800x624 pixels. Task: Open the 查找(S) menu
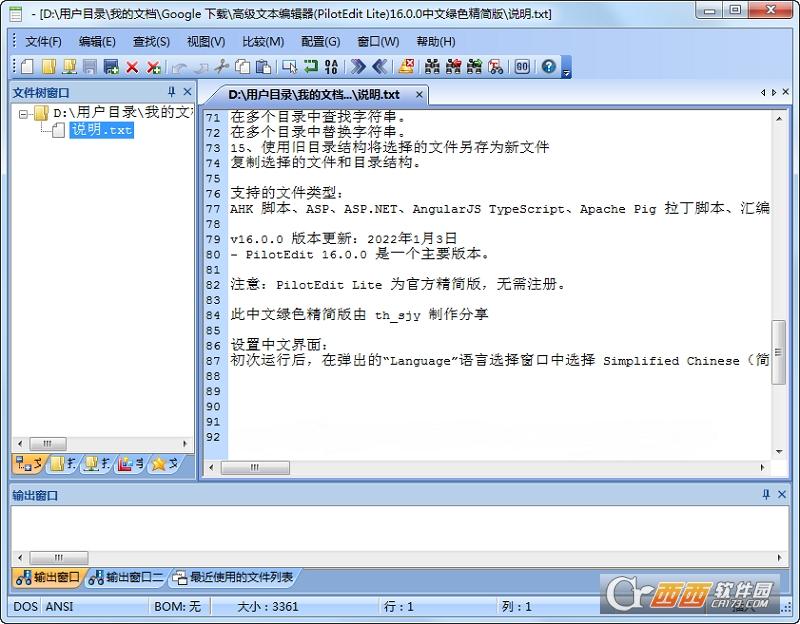[x=151, y=42]
